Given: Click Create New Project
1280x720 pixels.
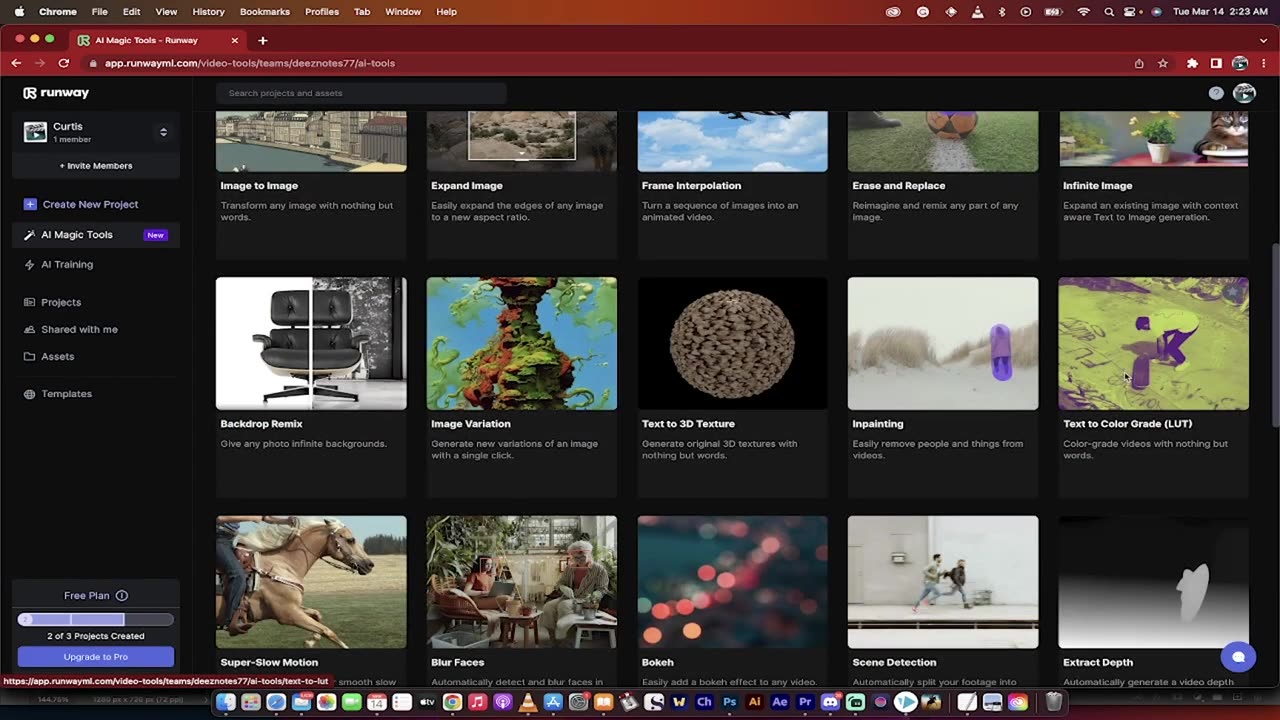Looking at the screenshot, I should [90, 204].
